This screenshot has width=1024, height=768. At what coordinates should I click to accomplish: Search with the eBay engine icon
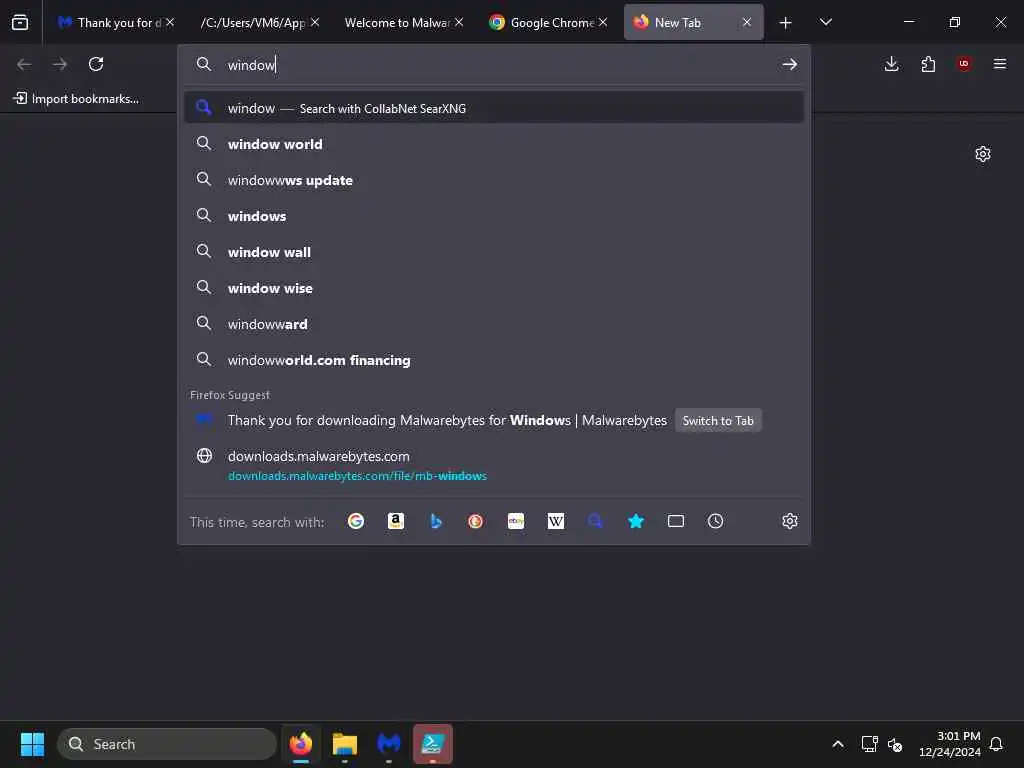pos(516,521)
